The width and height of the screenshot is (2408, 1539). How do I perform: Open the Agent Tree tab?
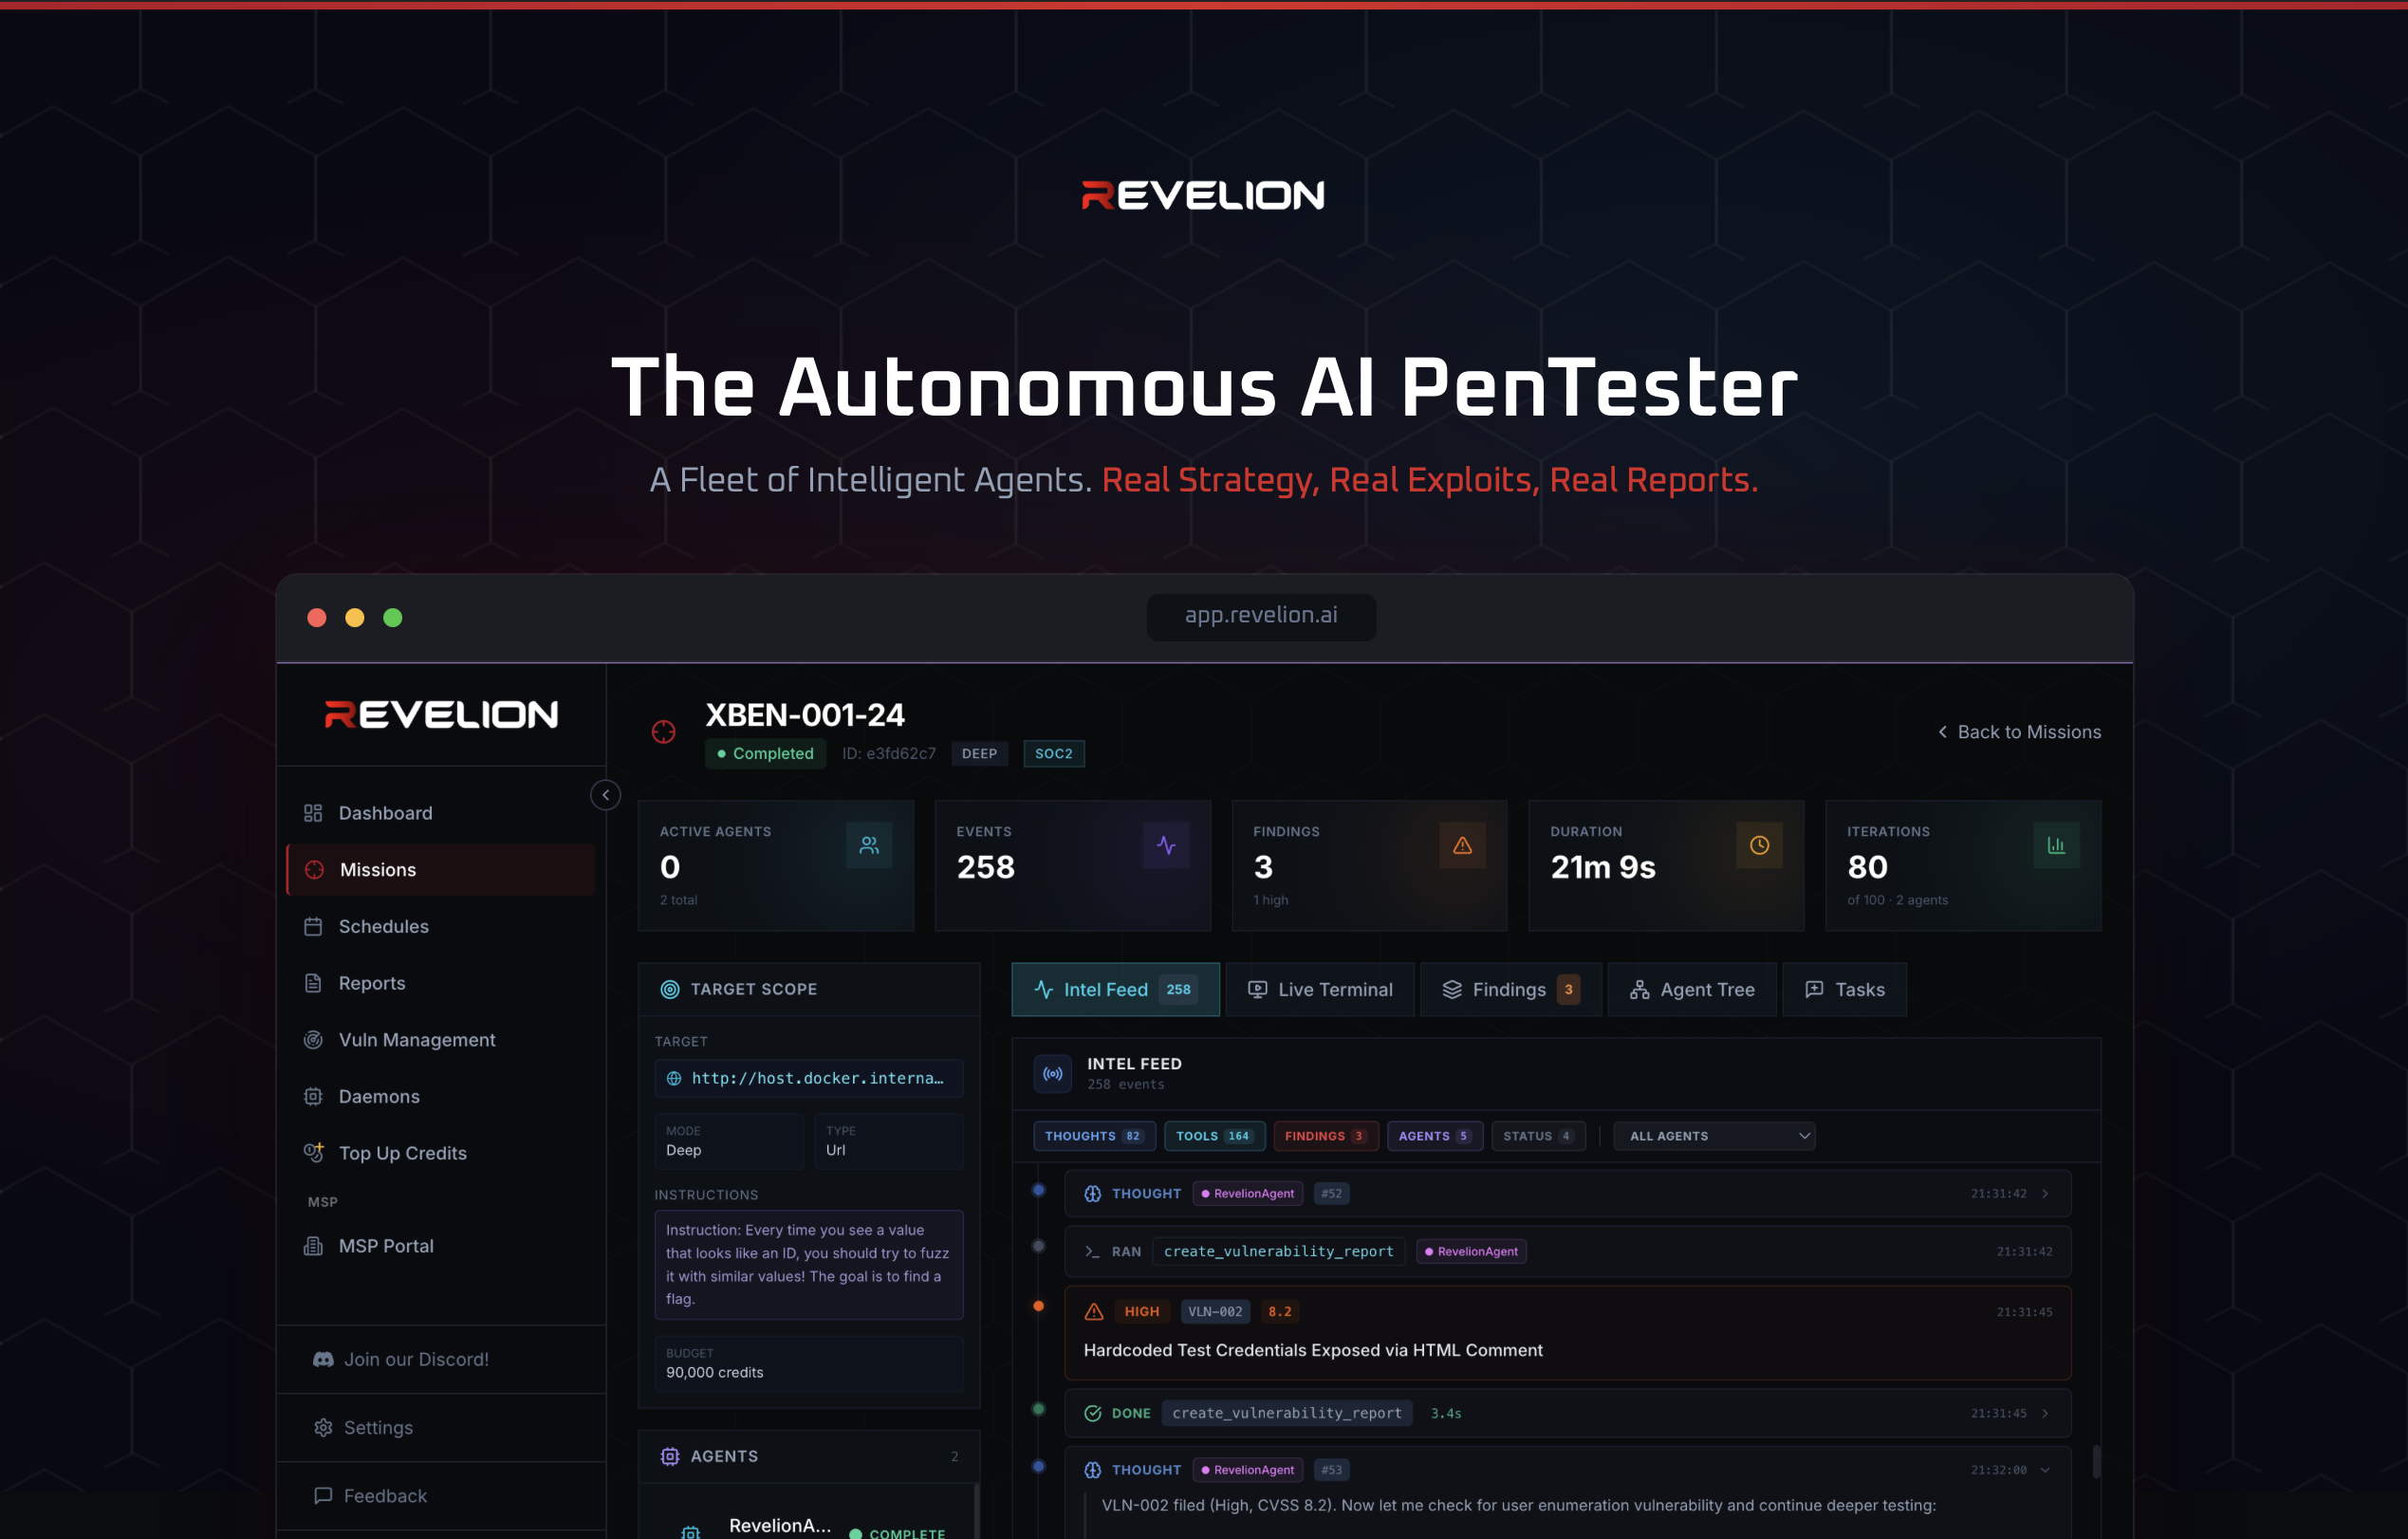[1691, 989]
